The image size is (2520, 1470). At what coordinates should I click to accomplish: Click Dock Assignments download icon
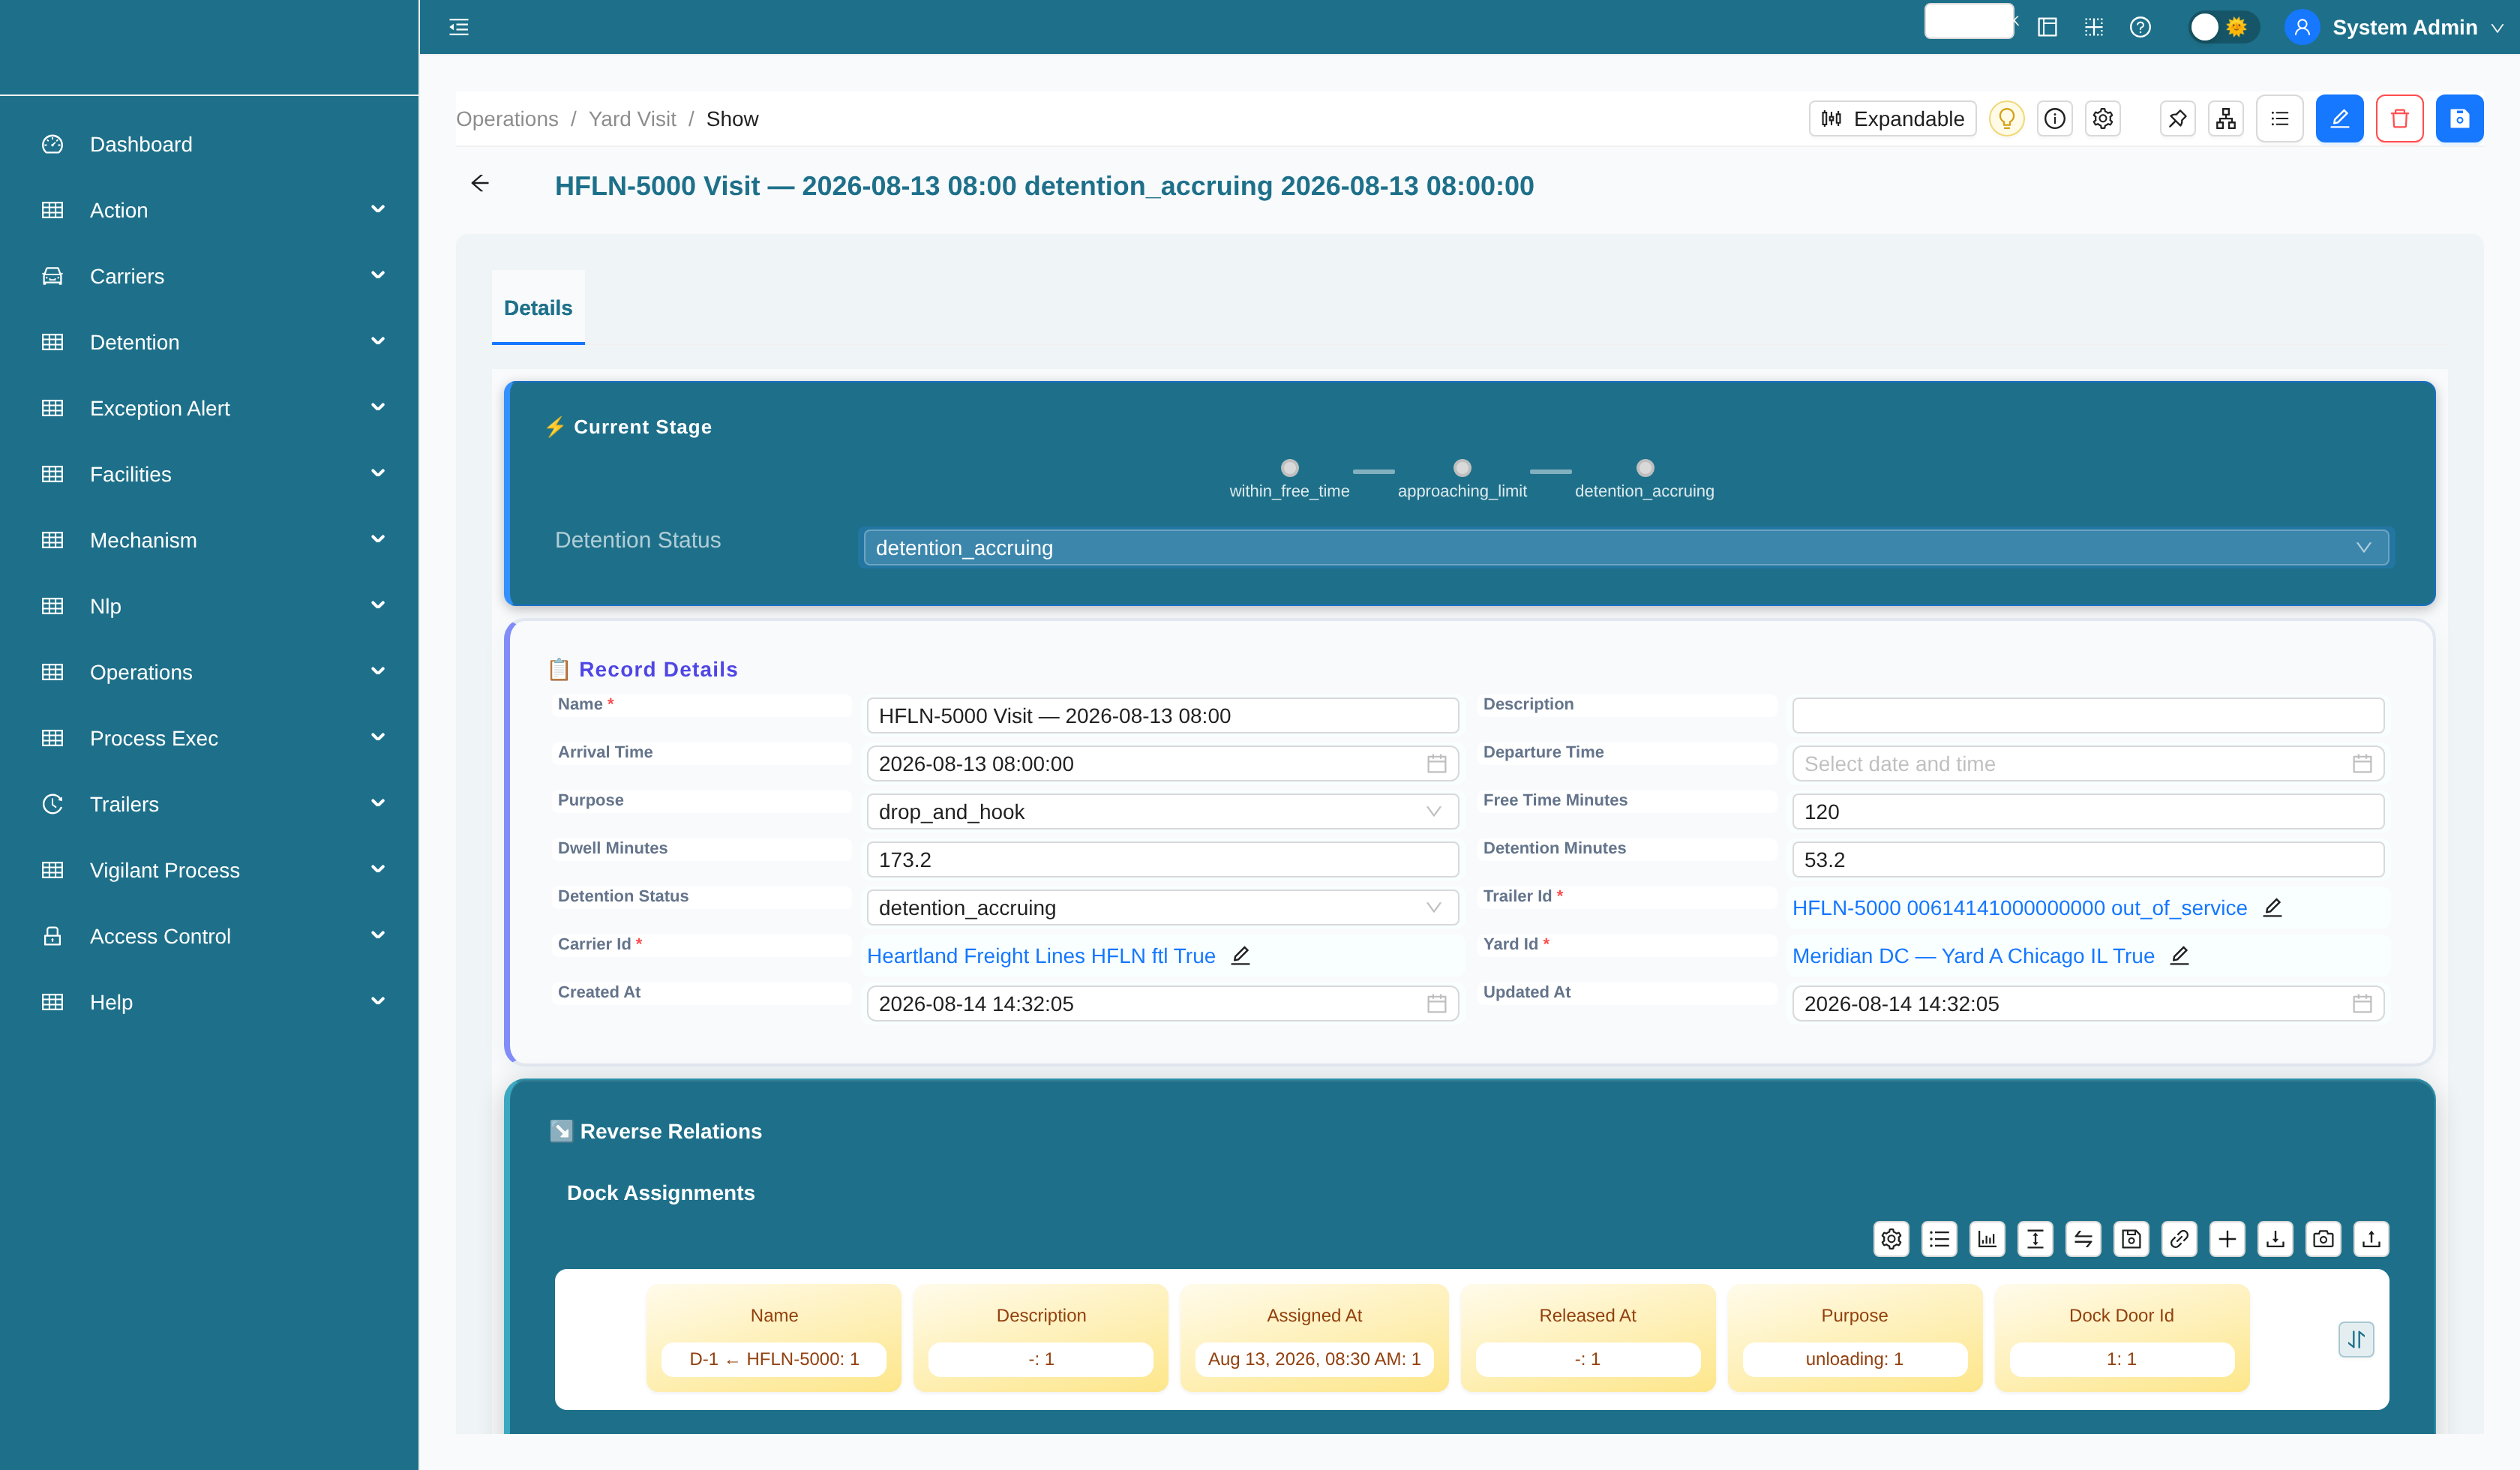coord(2275,1239)
